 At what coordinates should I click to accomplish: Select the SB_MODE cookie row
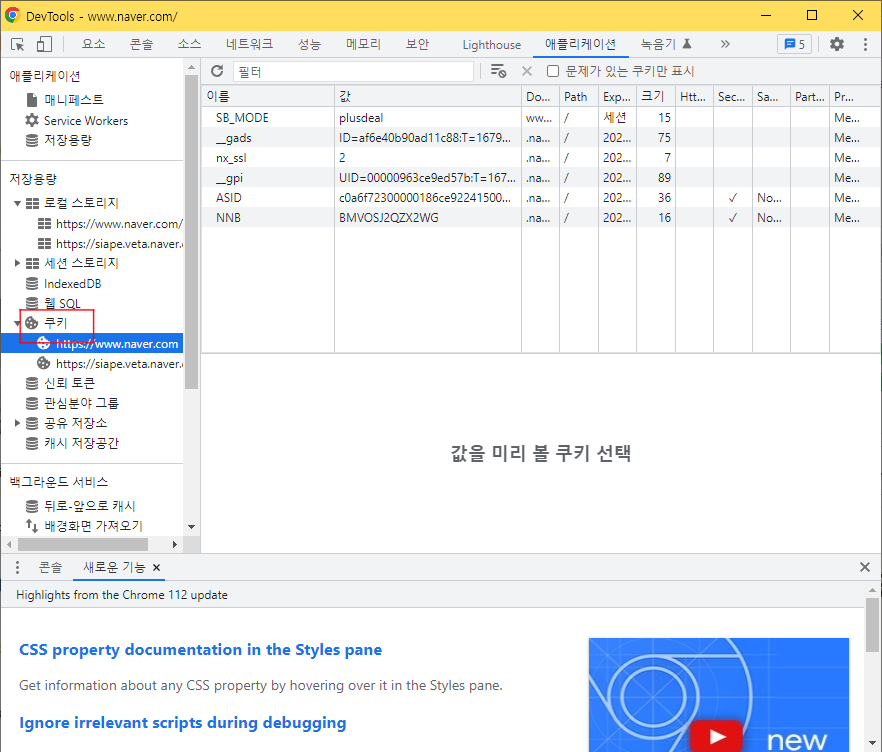[541, 118]
